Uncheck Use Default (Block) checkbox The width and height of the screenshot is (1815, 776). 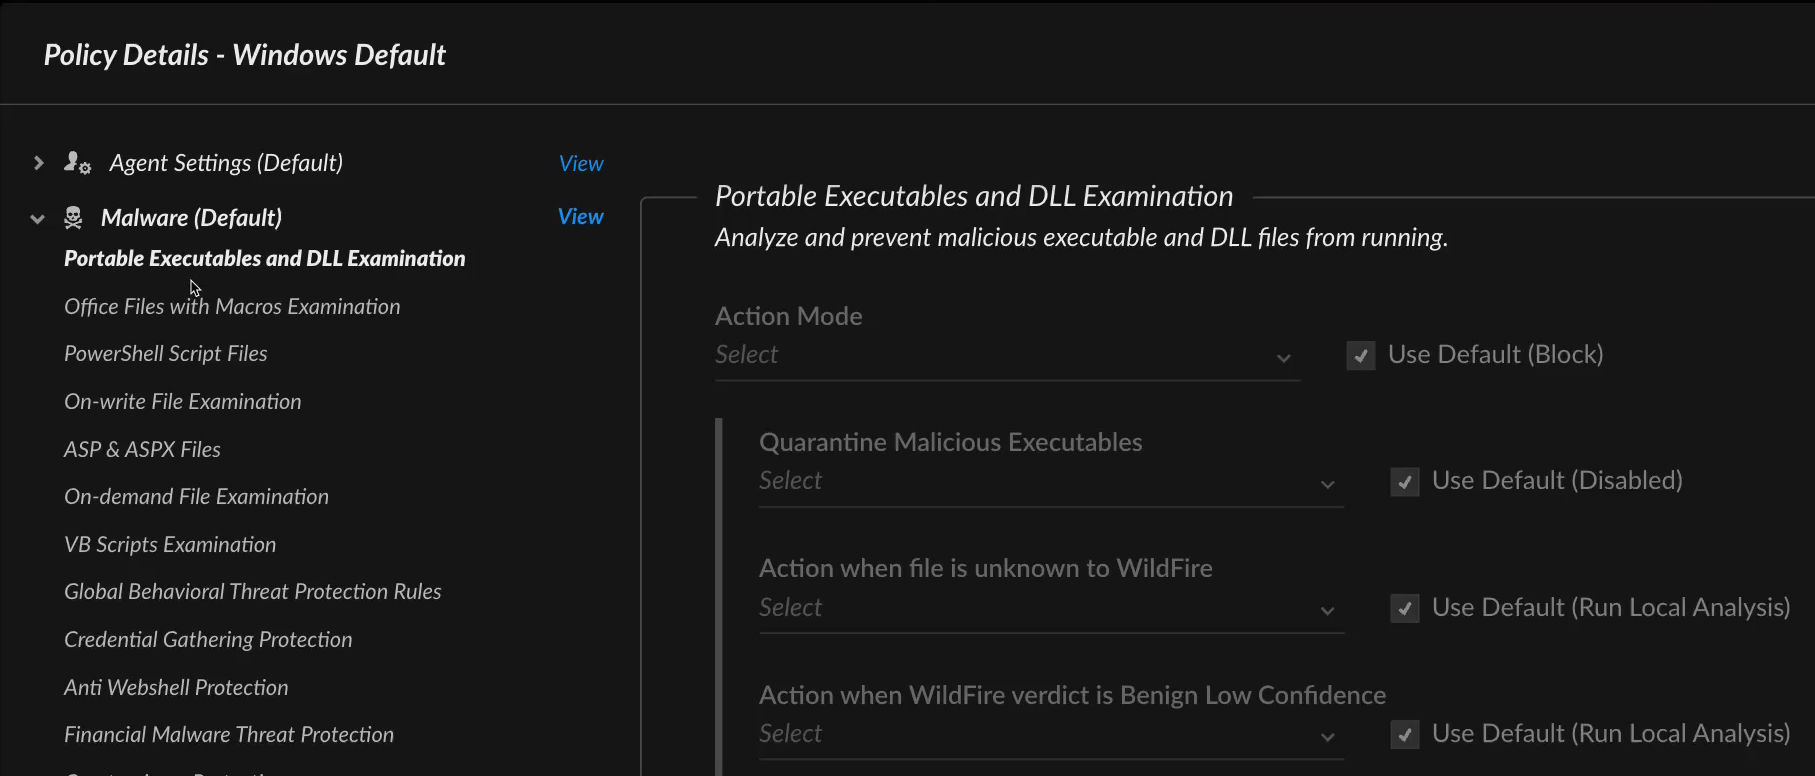[x=1360, y=356]
